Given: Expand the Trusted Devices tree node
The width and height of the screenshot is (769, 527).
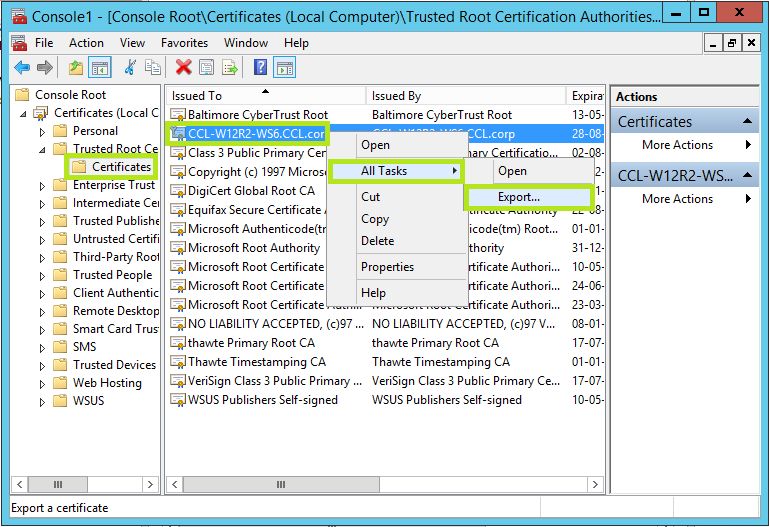Looking at the screenshot, I should point(42,366).
